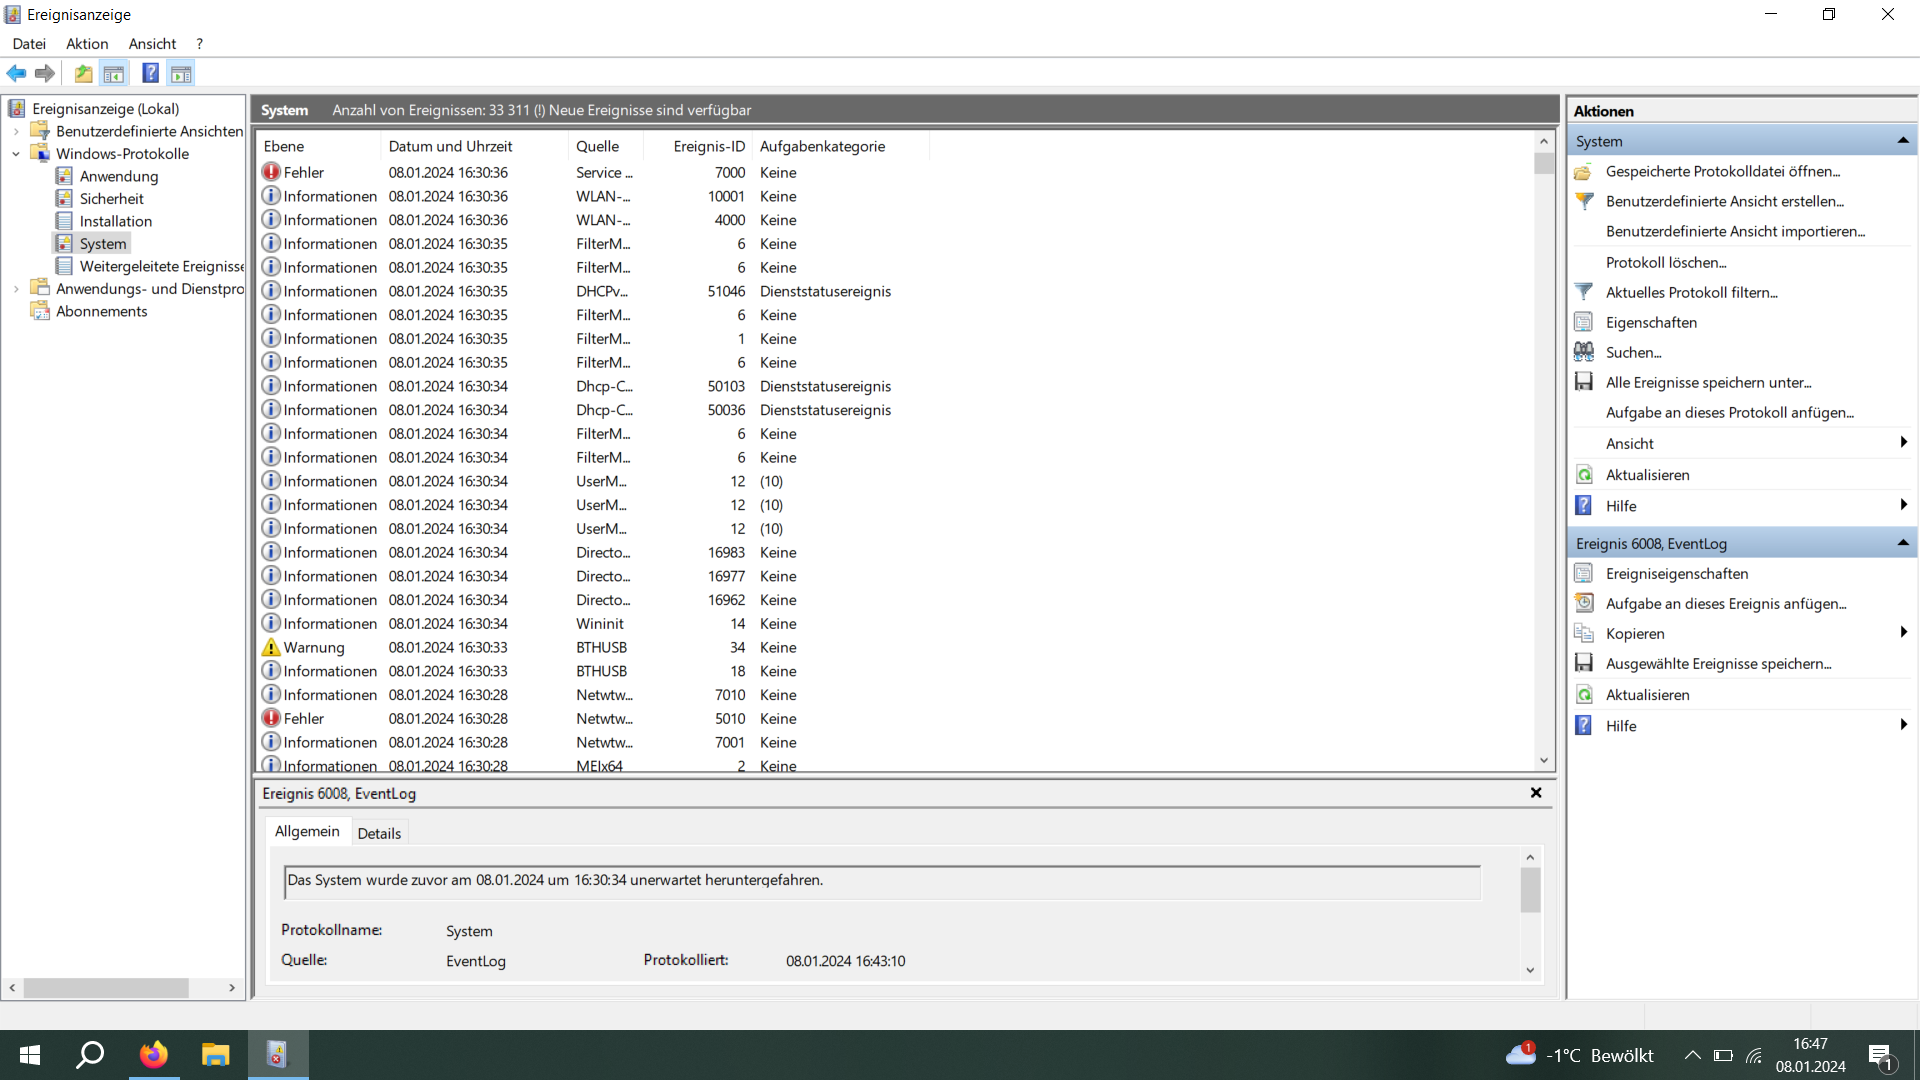Expand Benutzerdefinierte Ansichten tree node

pos(16,131)
